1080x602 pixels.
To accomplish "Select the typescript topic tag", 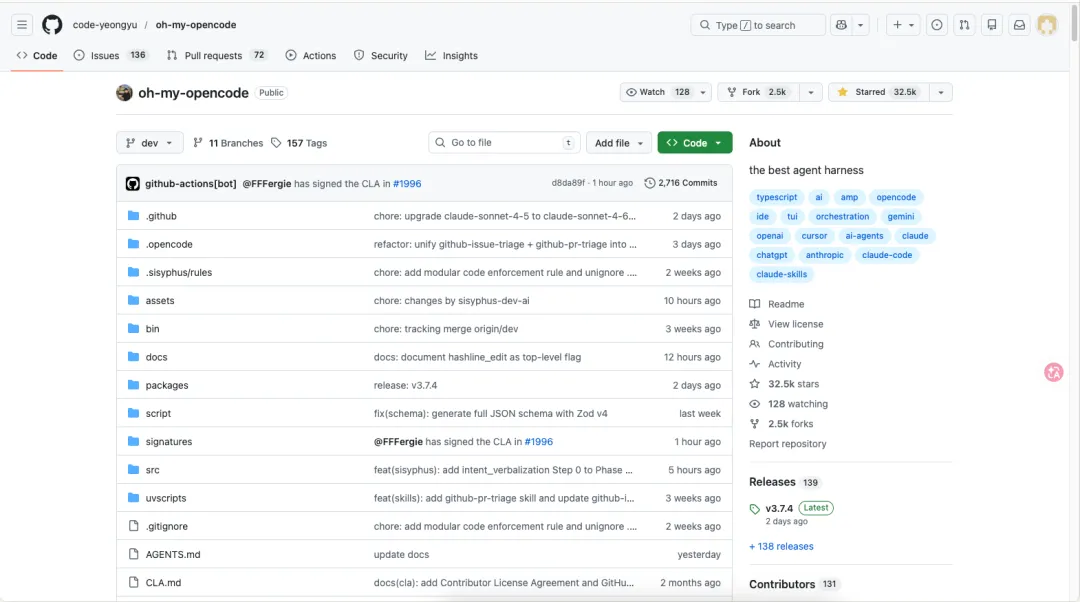I will pos(776,197).
